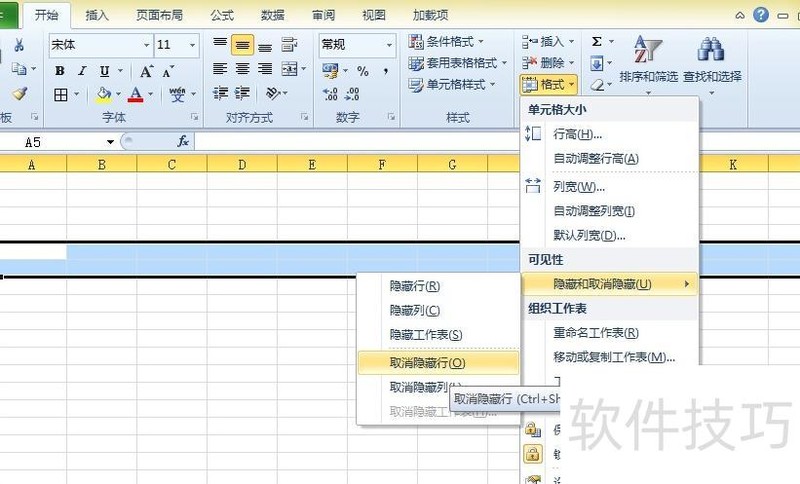Align text right
800x484 pixels.
tap(265, 69)
